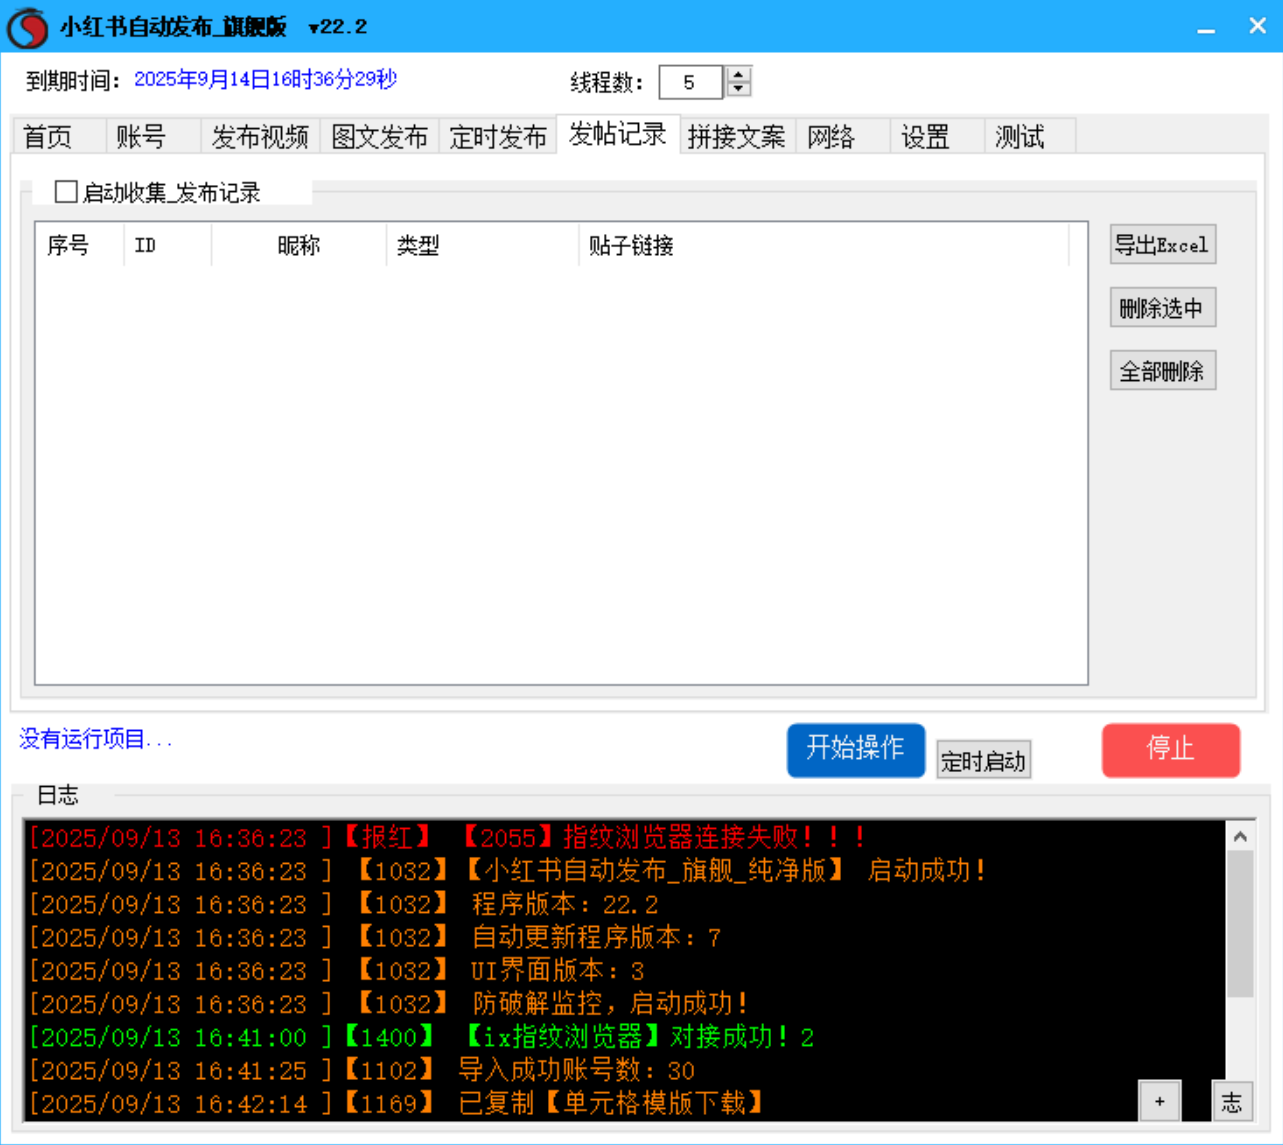The image size is (1283, 1145).
Task: Click the "志" icon at bottom right
Action: click(x=1232, y=1100)
